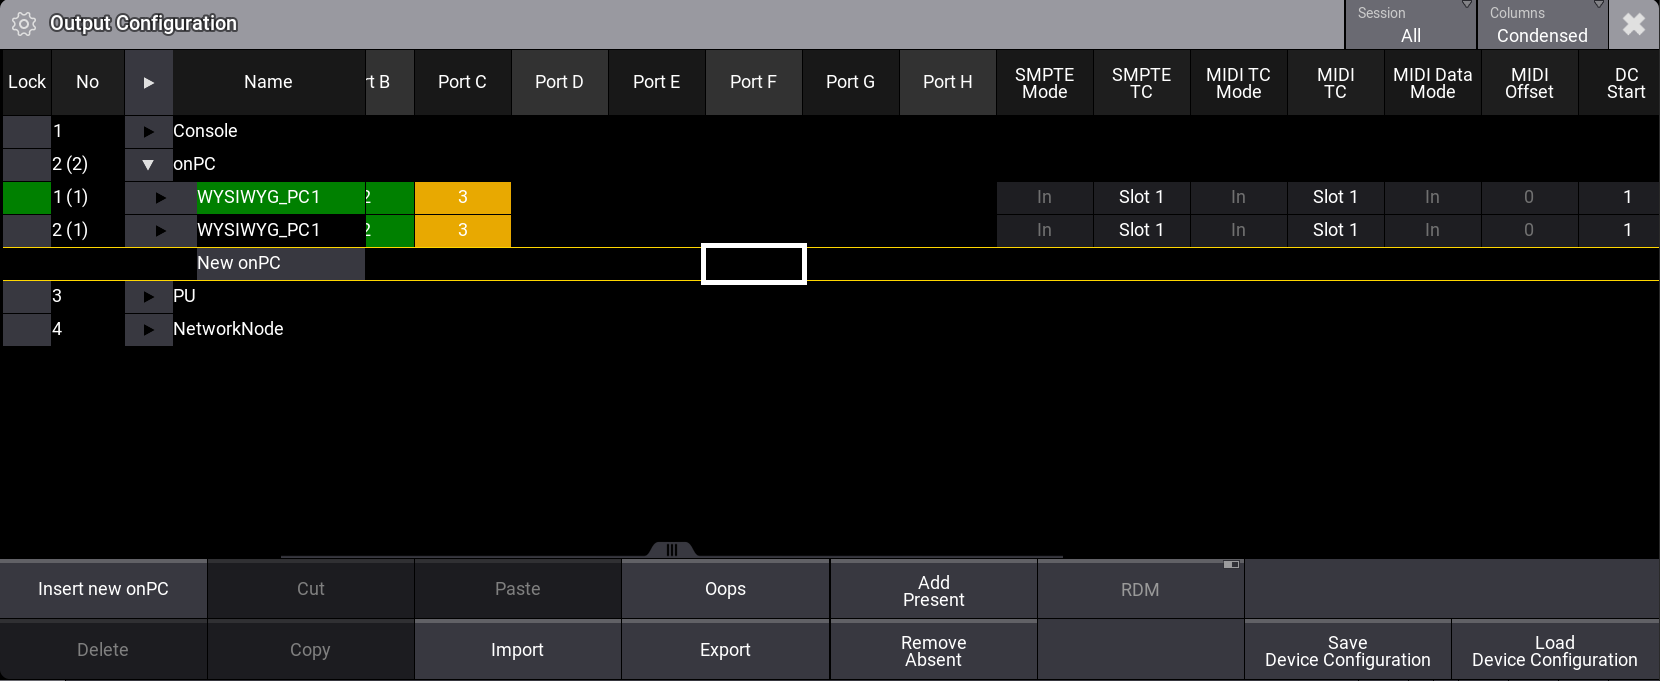Image resolution: width=1660 pixels, height=681 pixels.
Task: Toggle the green lock cell for first WYSIWYG_PC1
Action: [27, 197]
